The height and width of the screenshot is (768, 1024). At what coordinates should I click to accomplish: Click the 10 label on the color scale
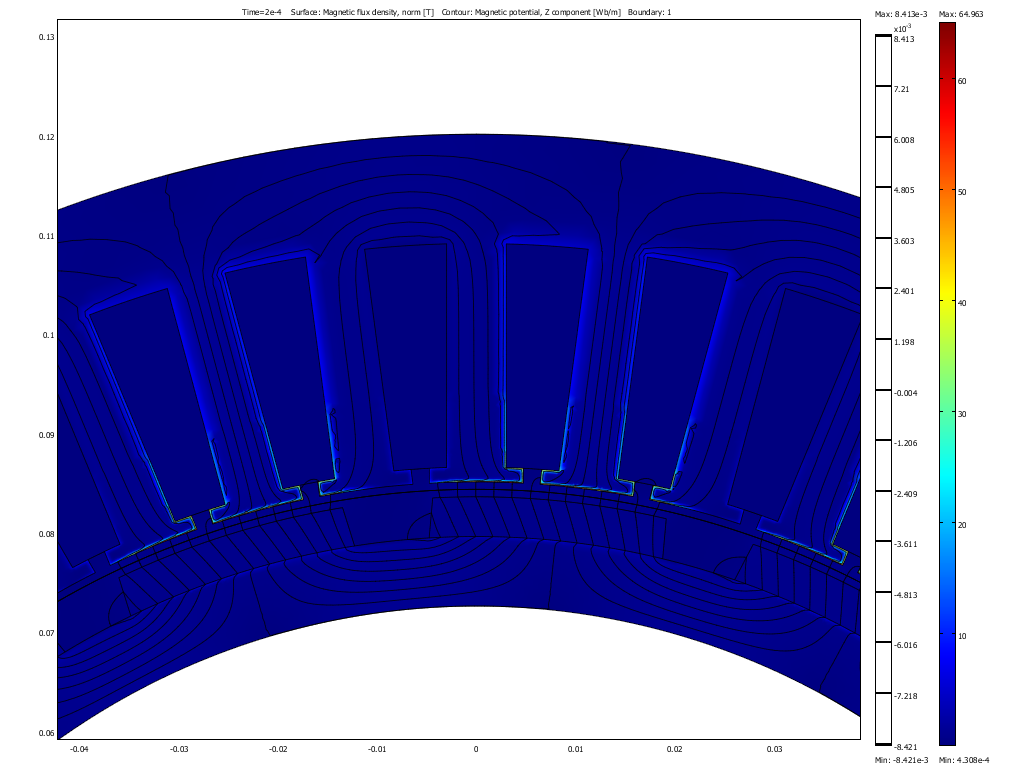click(962, 636)
